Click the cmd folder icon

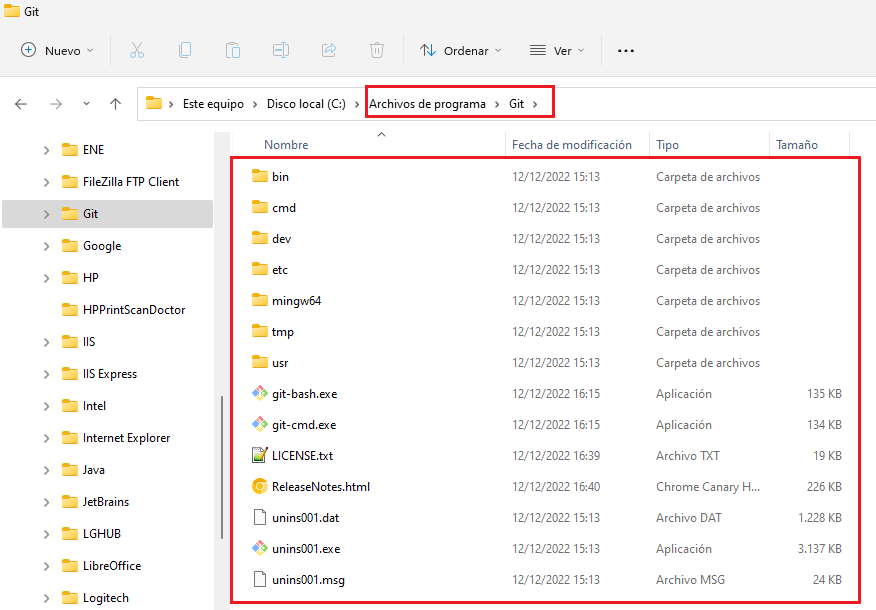click(259, 207)
